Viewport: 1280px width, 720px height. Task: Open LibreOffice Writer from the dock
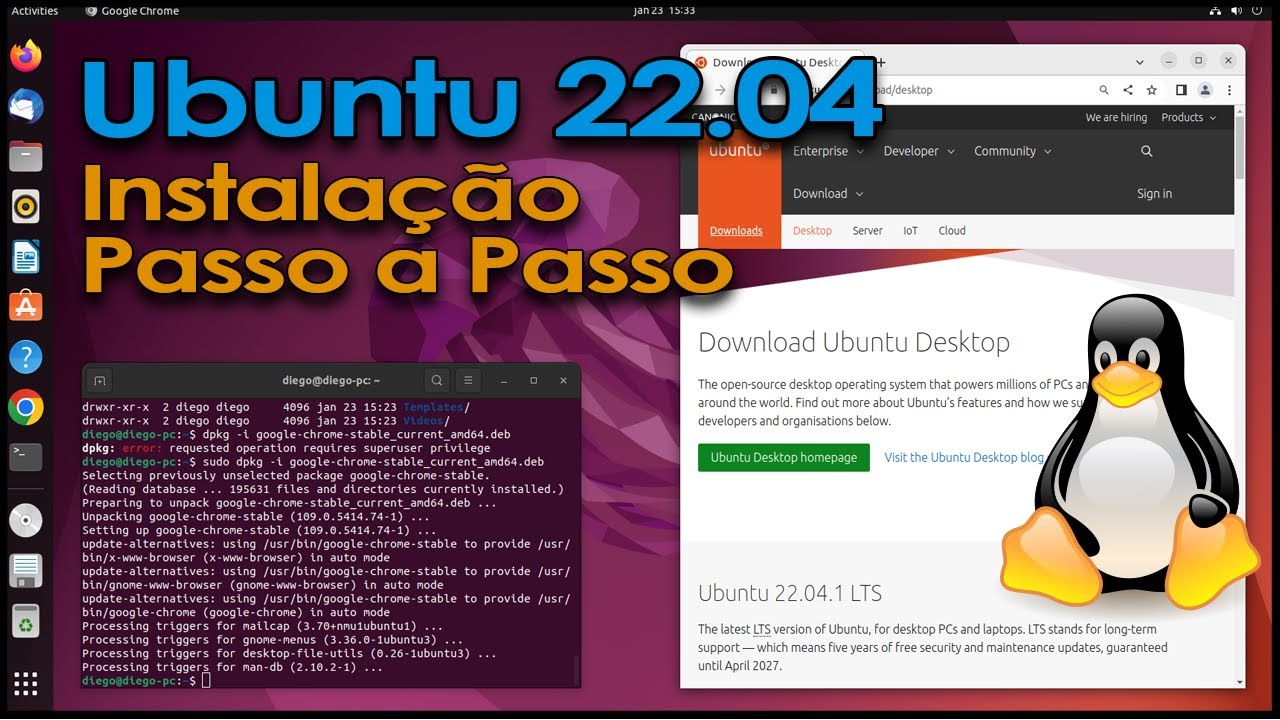tap(26, 257)
